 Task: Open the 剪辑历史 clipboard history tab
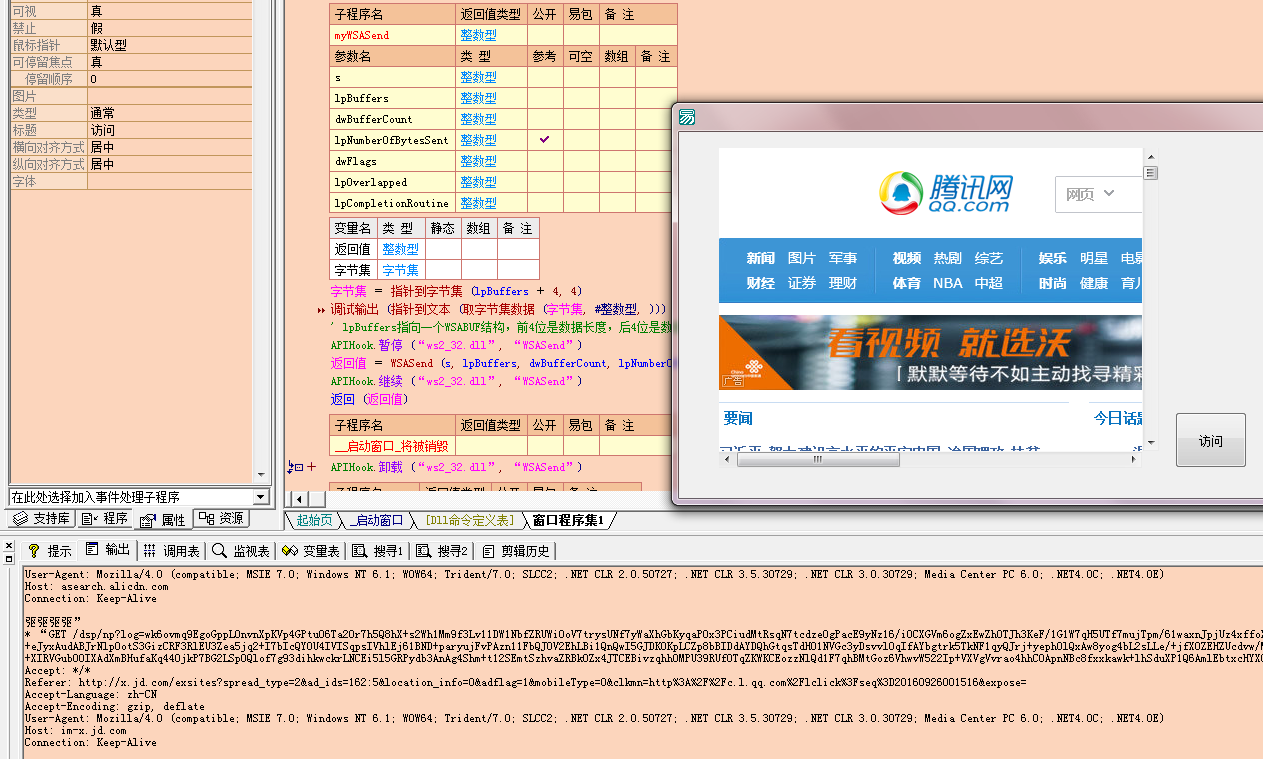[516, 551]
